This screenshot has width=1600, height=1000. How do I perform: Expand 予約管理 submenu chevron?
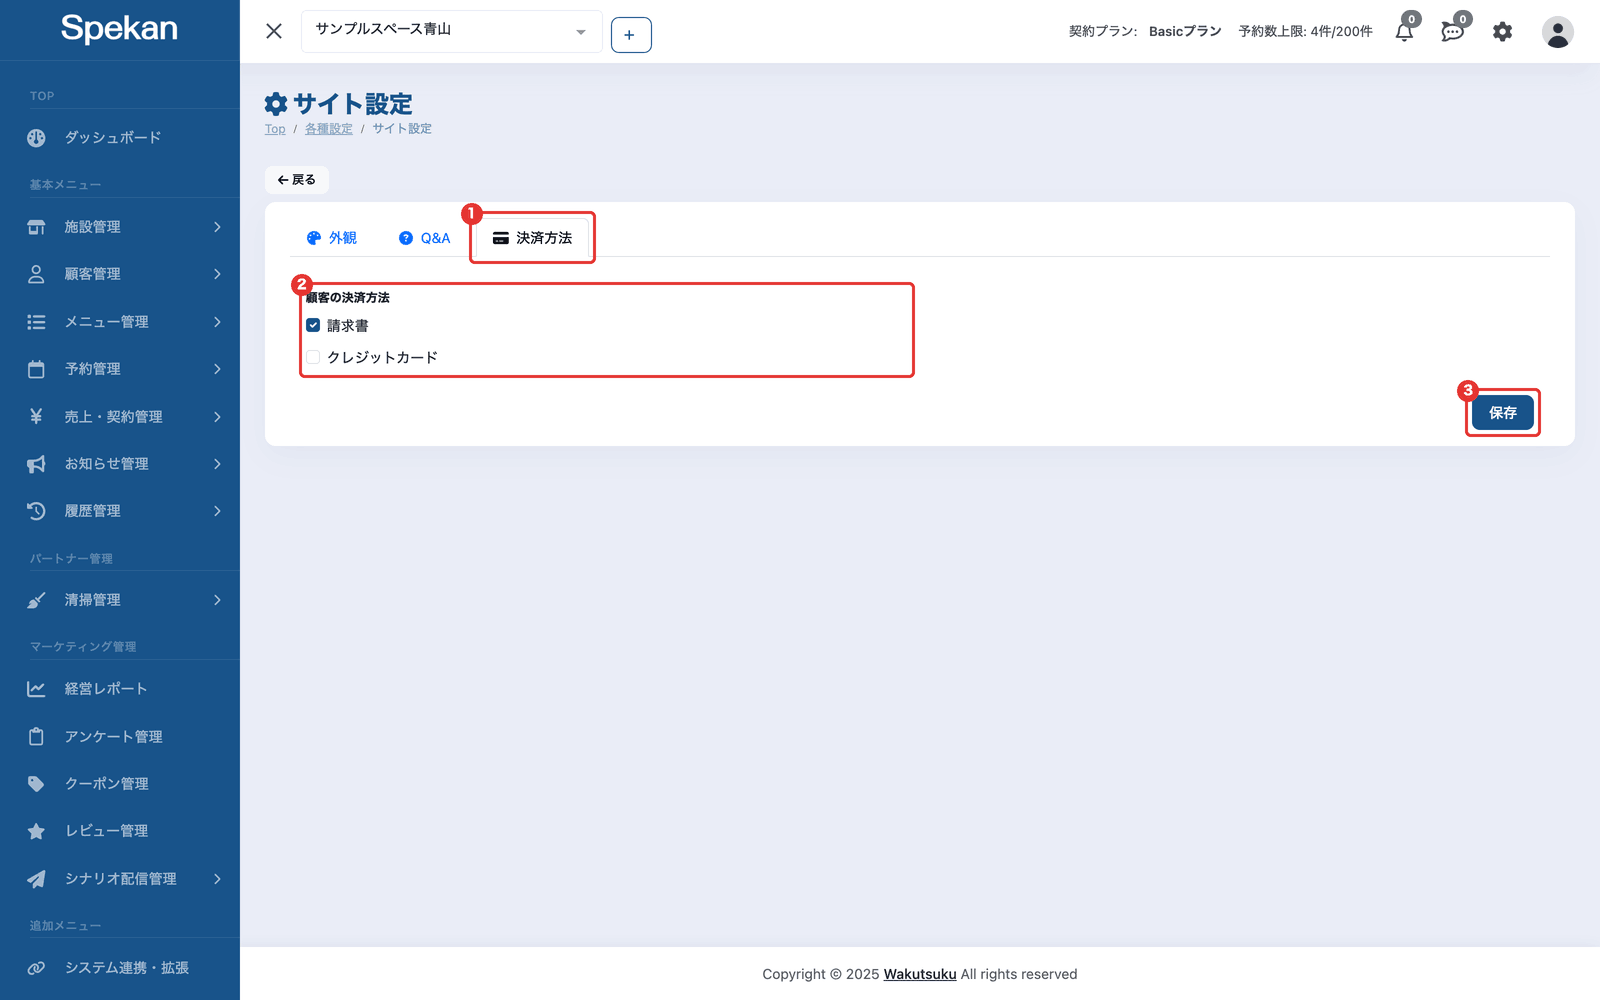click(217, 369)
